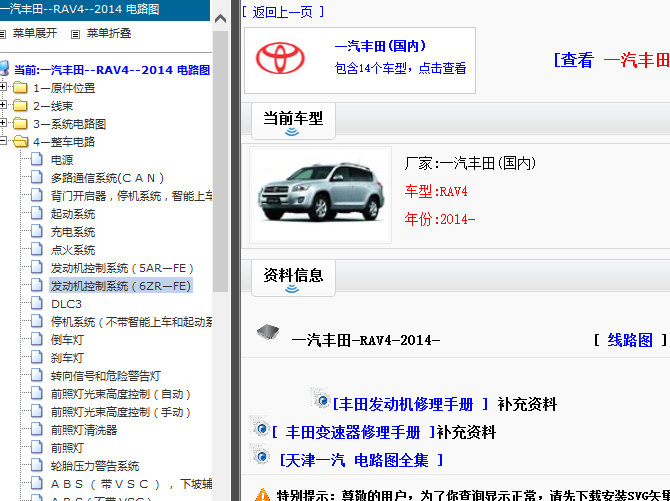This screenshot has width=670, height=501.
Task: Click document icon beside 刹车灯
Action: tap(37, 357)
